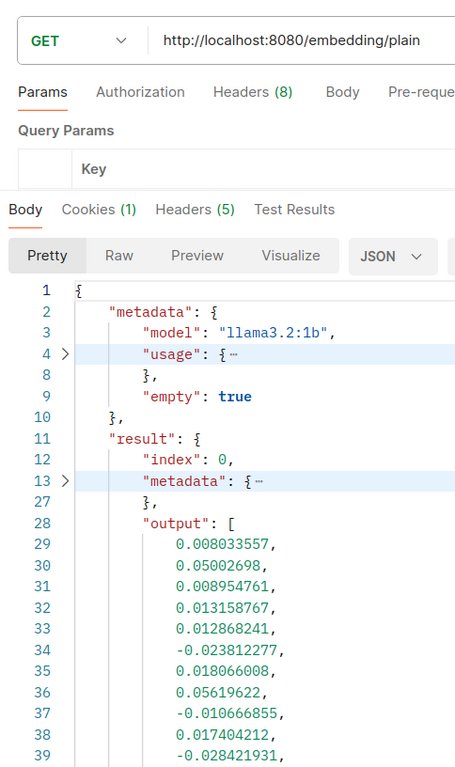Click the value 0.05619622

218,692
